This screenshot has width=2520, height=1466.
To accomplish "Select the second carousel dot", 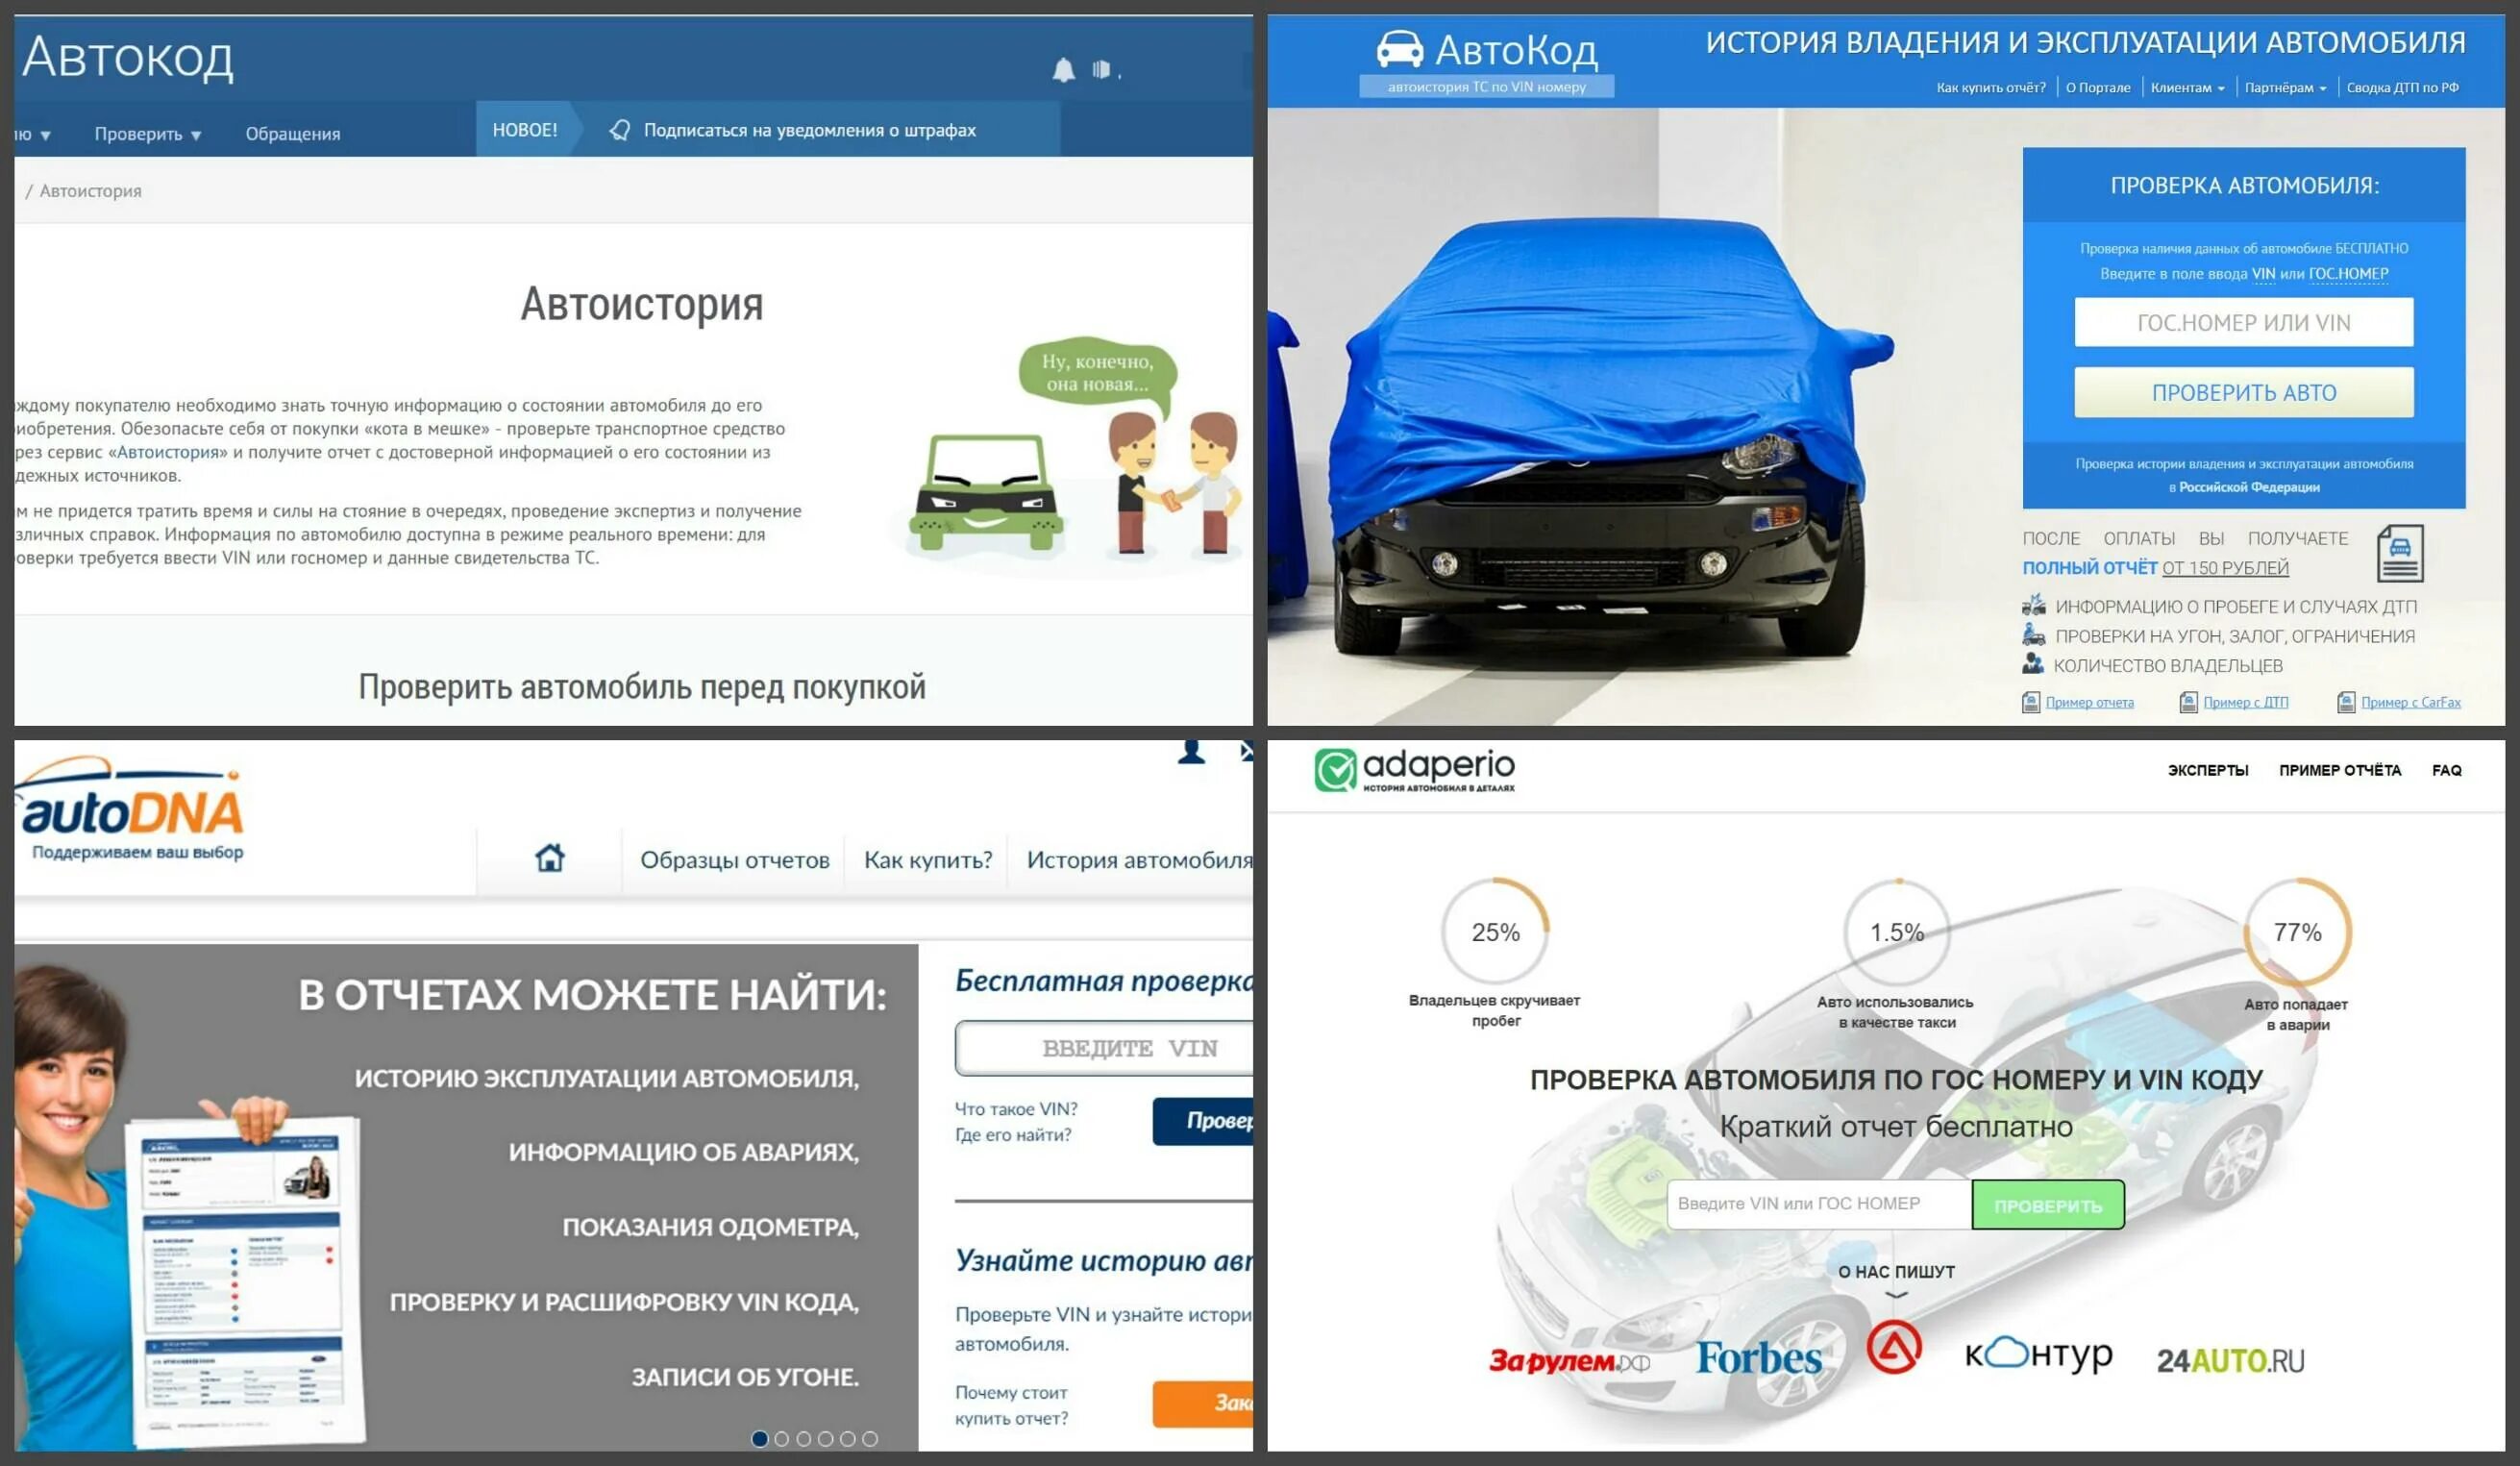I will pos(782,1439).
